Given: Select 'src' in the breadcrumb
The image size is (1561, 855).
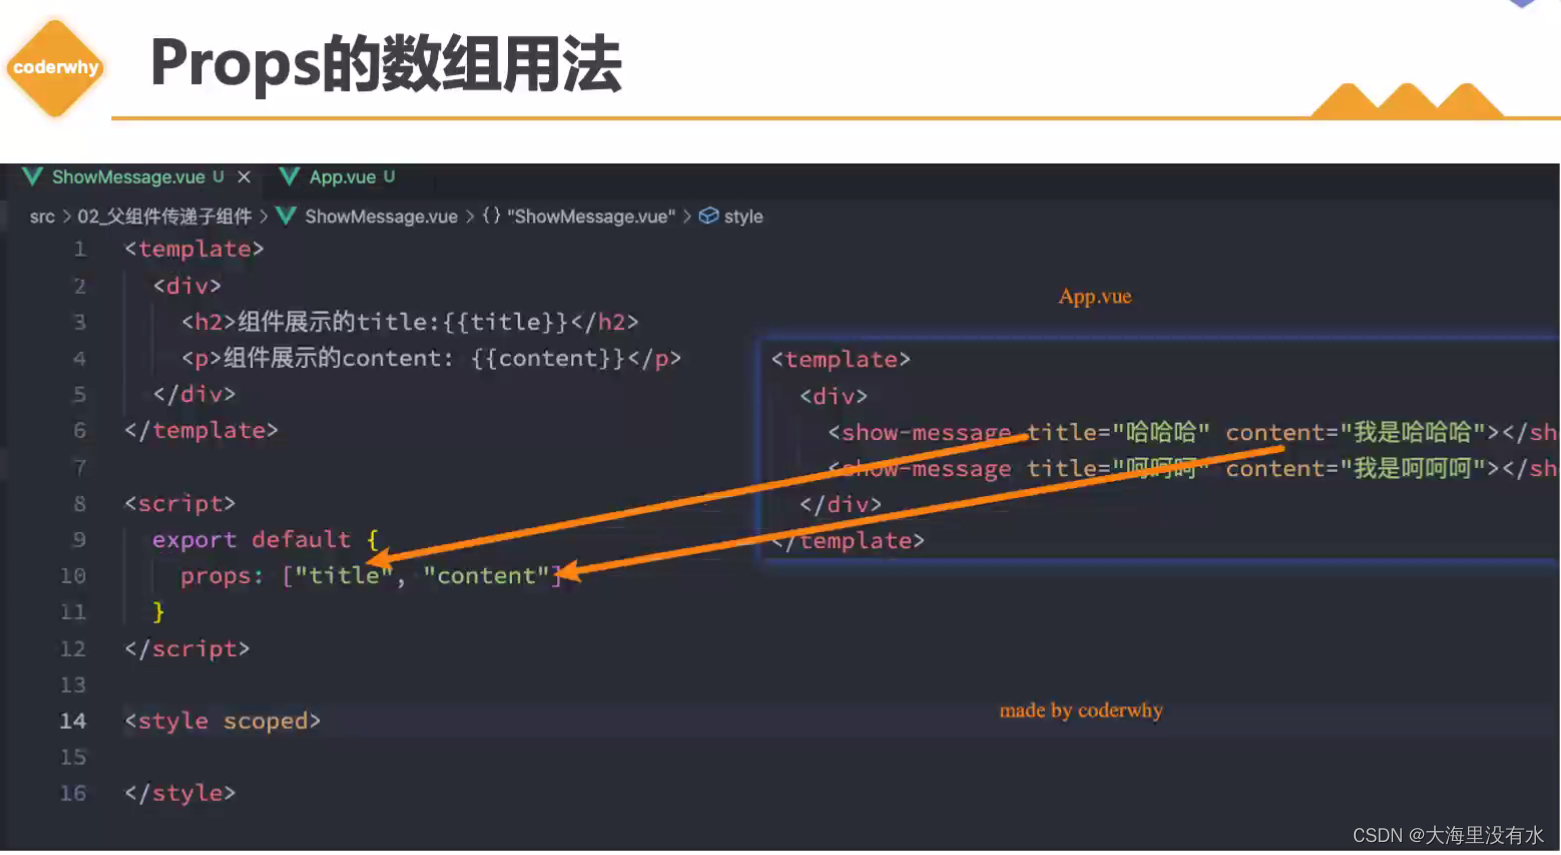Looking at the screenshot, I should (42, 216).
